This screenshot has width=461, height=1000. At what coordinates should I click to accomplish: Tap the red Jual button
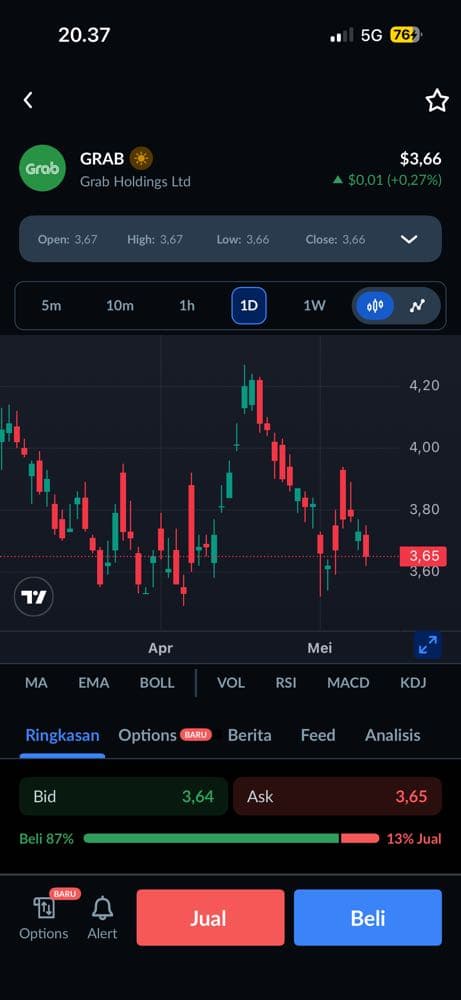coord(210,918)
